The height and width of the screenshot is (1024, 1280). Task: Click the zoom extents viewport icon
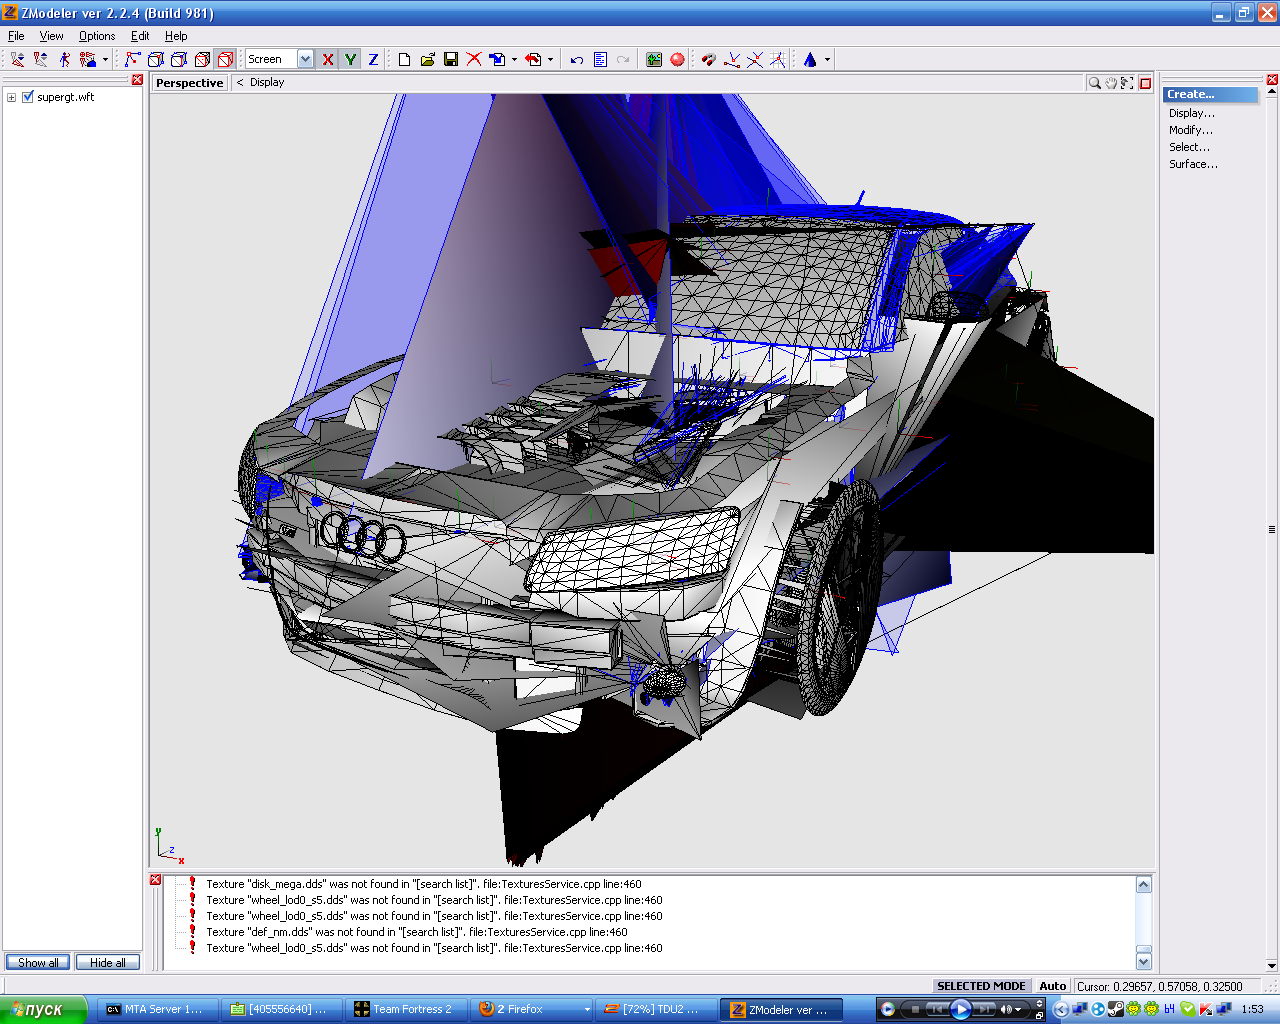[1127, 83]
